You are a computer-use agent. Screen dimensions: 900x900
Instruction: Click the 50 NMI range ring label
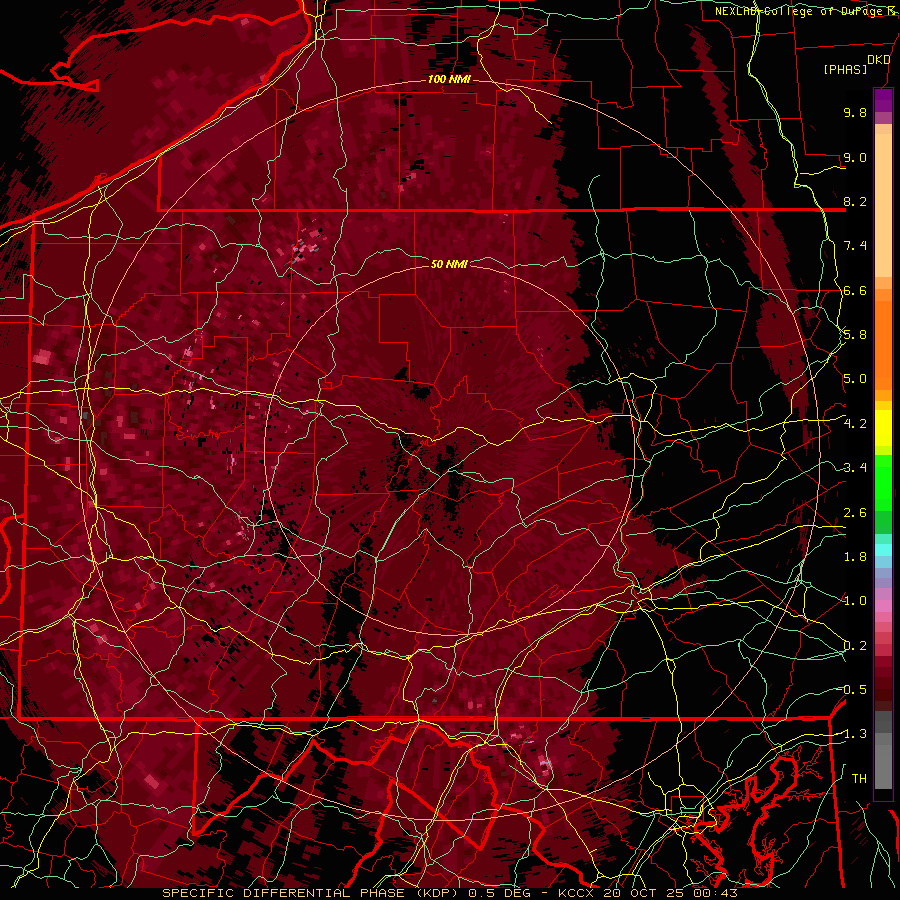pyautogui.click(x=449, y=264)
